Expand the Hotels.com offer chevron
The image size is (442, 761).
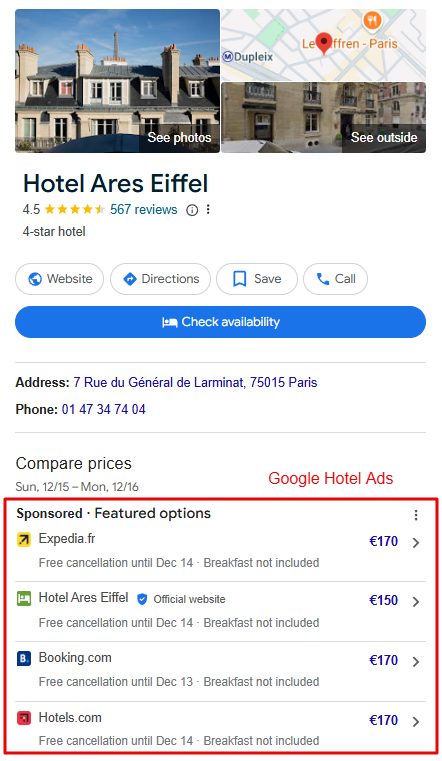coord(416,722)
